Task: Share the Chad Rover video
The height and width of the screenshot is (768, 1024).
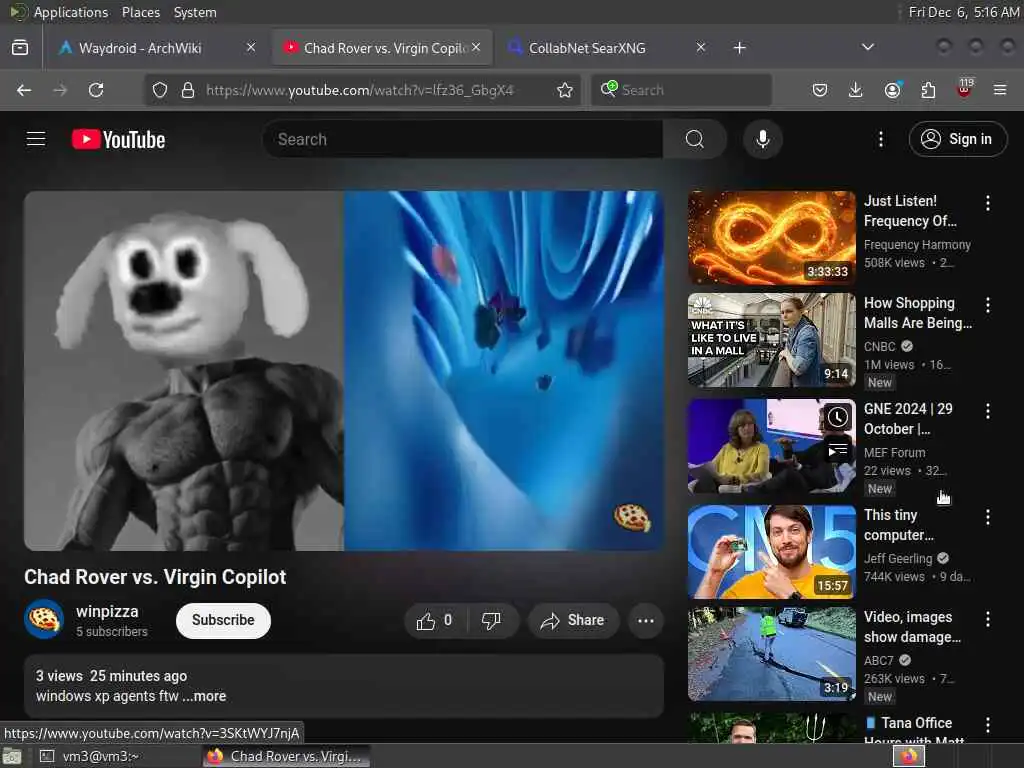Action: pyautogui.click(x=572, y=620)
